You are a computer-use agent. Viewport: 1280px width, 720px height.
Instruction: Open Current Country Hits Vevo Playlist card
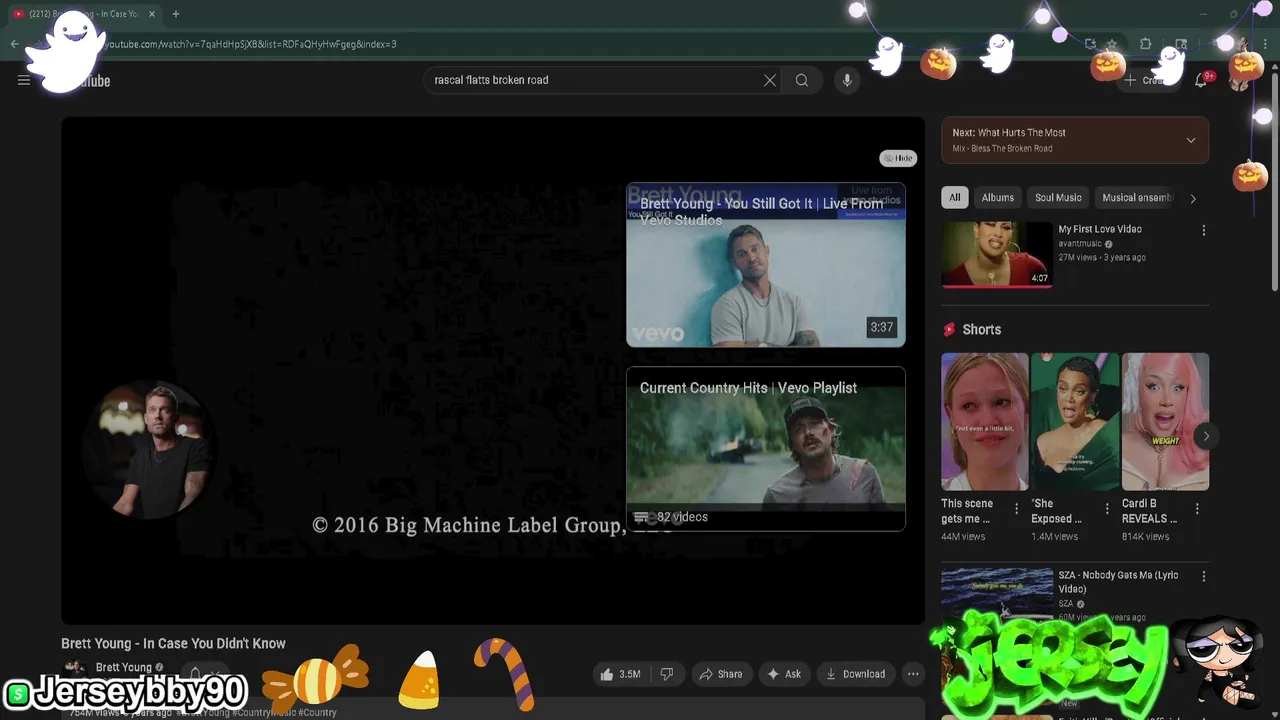click(766, 449)
